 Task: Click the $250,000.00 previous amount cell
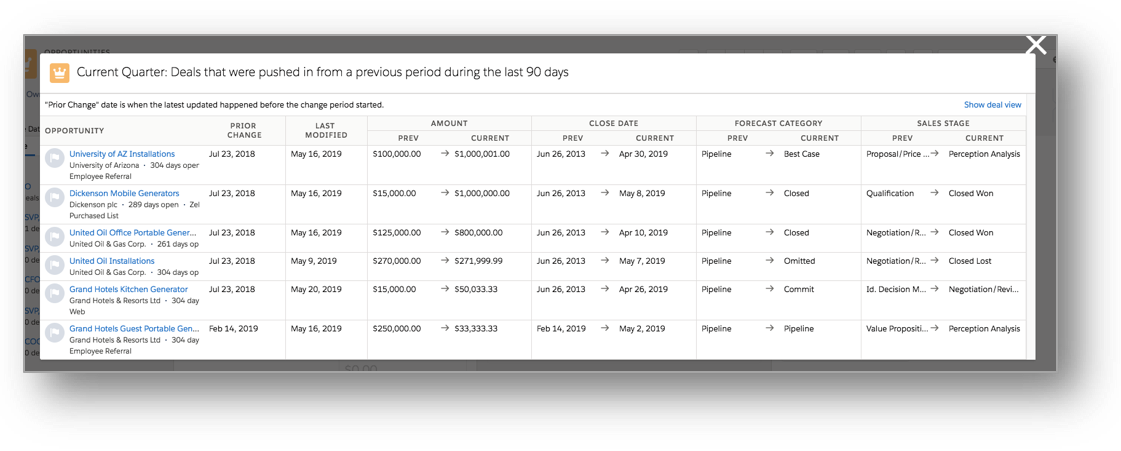tap(397, 328)
